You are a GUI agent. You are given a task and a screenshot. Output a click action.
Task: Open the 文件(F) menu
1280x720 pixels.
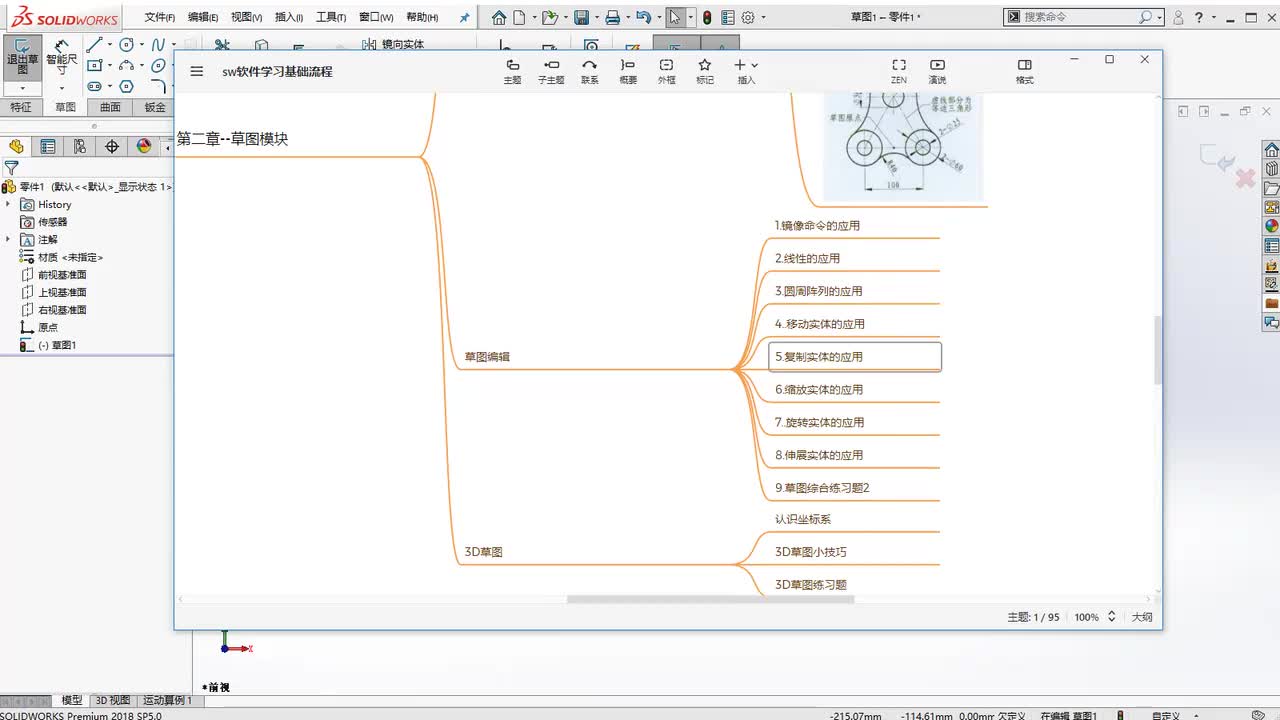click(159, 17)
